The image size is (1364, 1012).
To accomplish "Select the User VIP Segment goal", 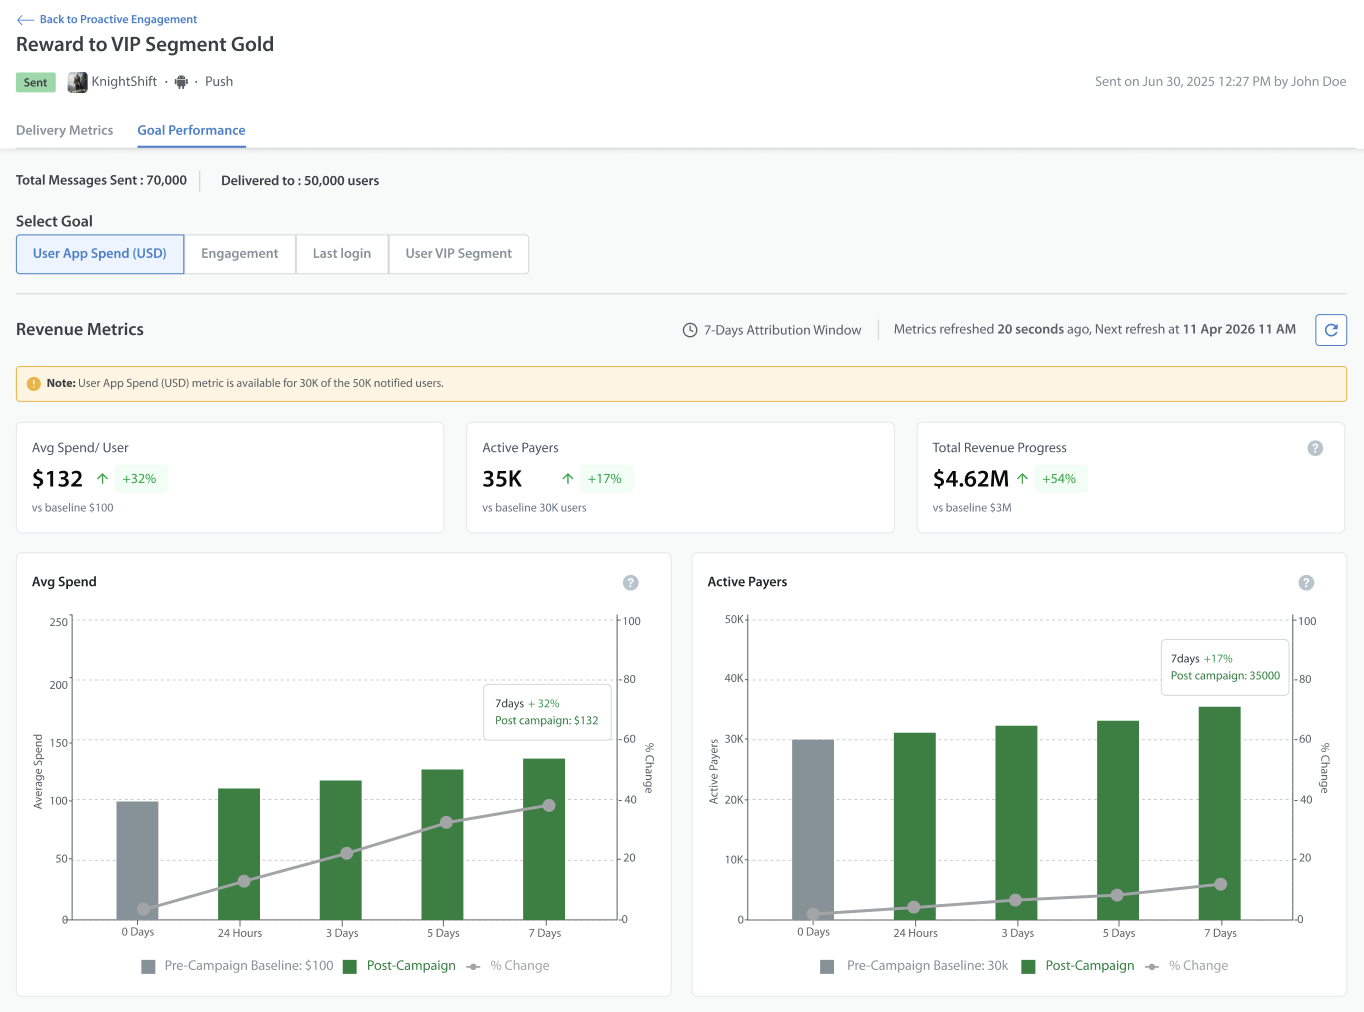I will [x=459, y=254].
